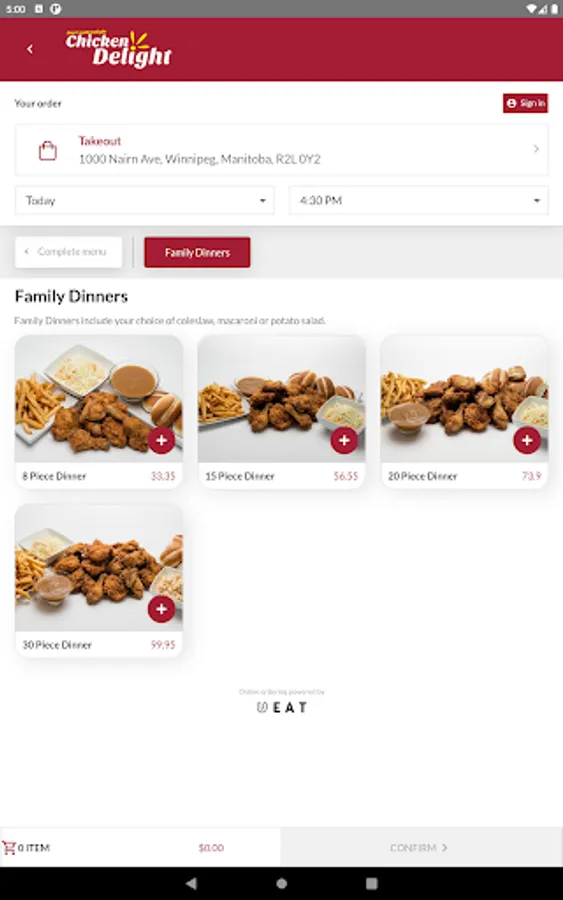563x900 pixels.
Task: Open the 20 Piece Dinner photo
Action: (464, 399)
